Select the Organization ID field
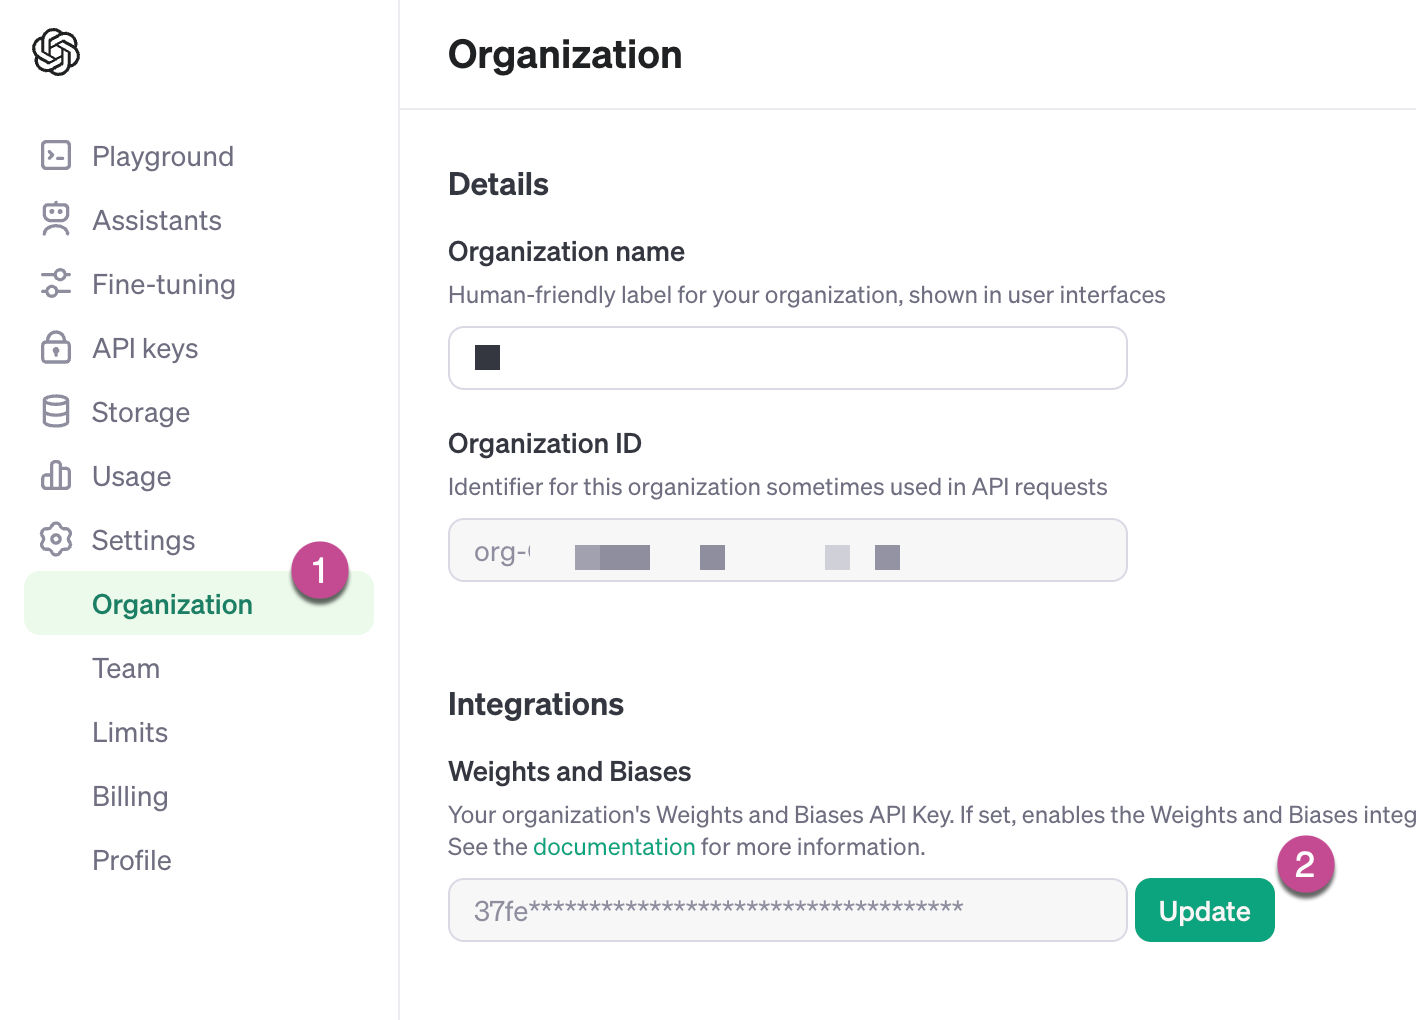 787,550
